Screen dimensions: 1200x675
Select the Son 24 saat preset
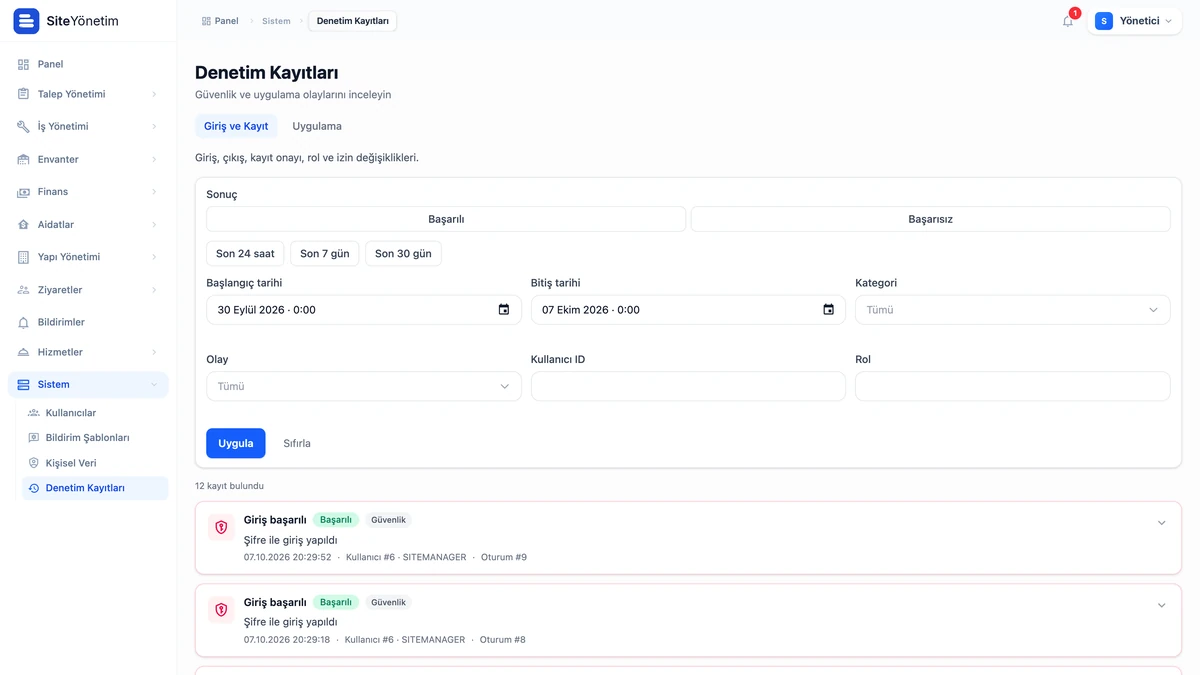[245, 254]
